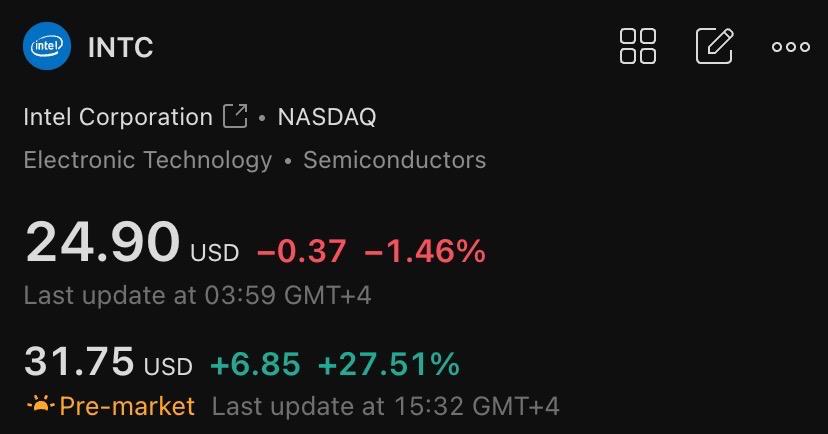Screen dimensions: 828x434
Task: Click the +27.51% pre-market percent change
Action: (x=389, y=364)
